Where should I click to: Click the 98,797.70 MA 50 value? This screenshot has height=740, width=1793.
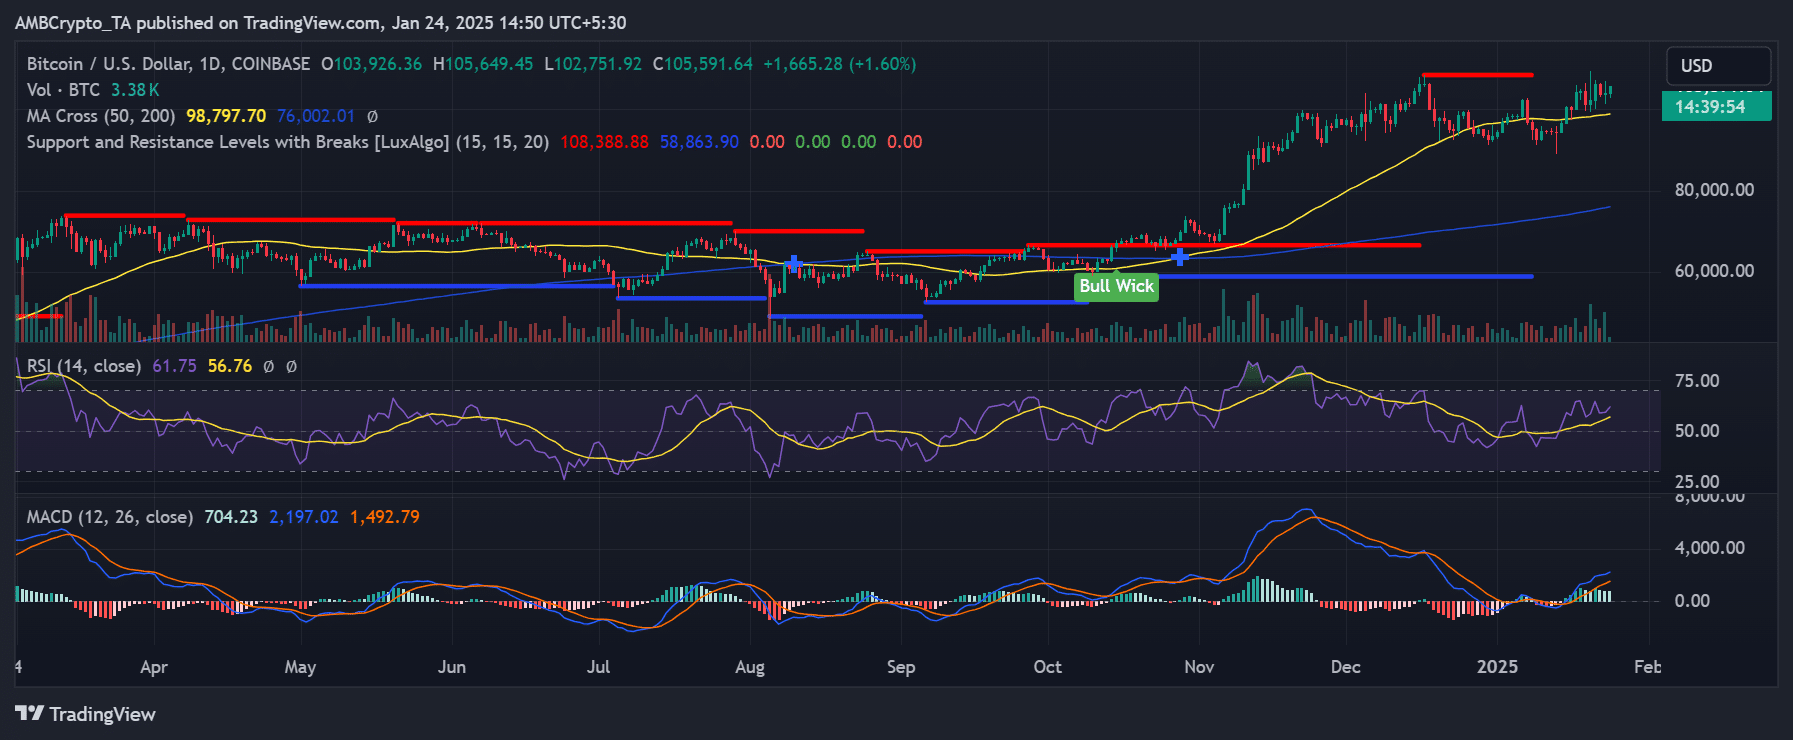[x=226, y=116]
